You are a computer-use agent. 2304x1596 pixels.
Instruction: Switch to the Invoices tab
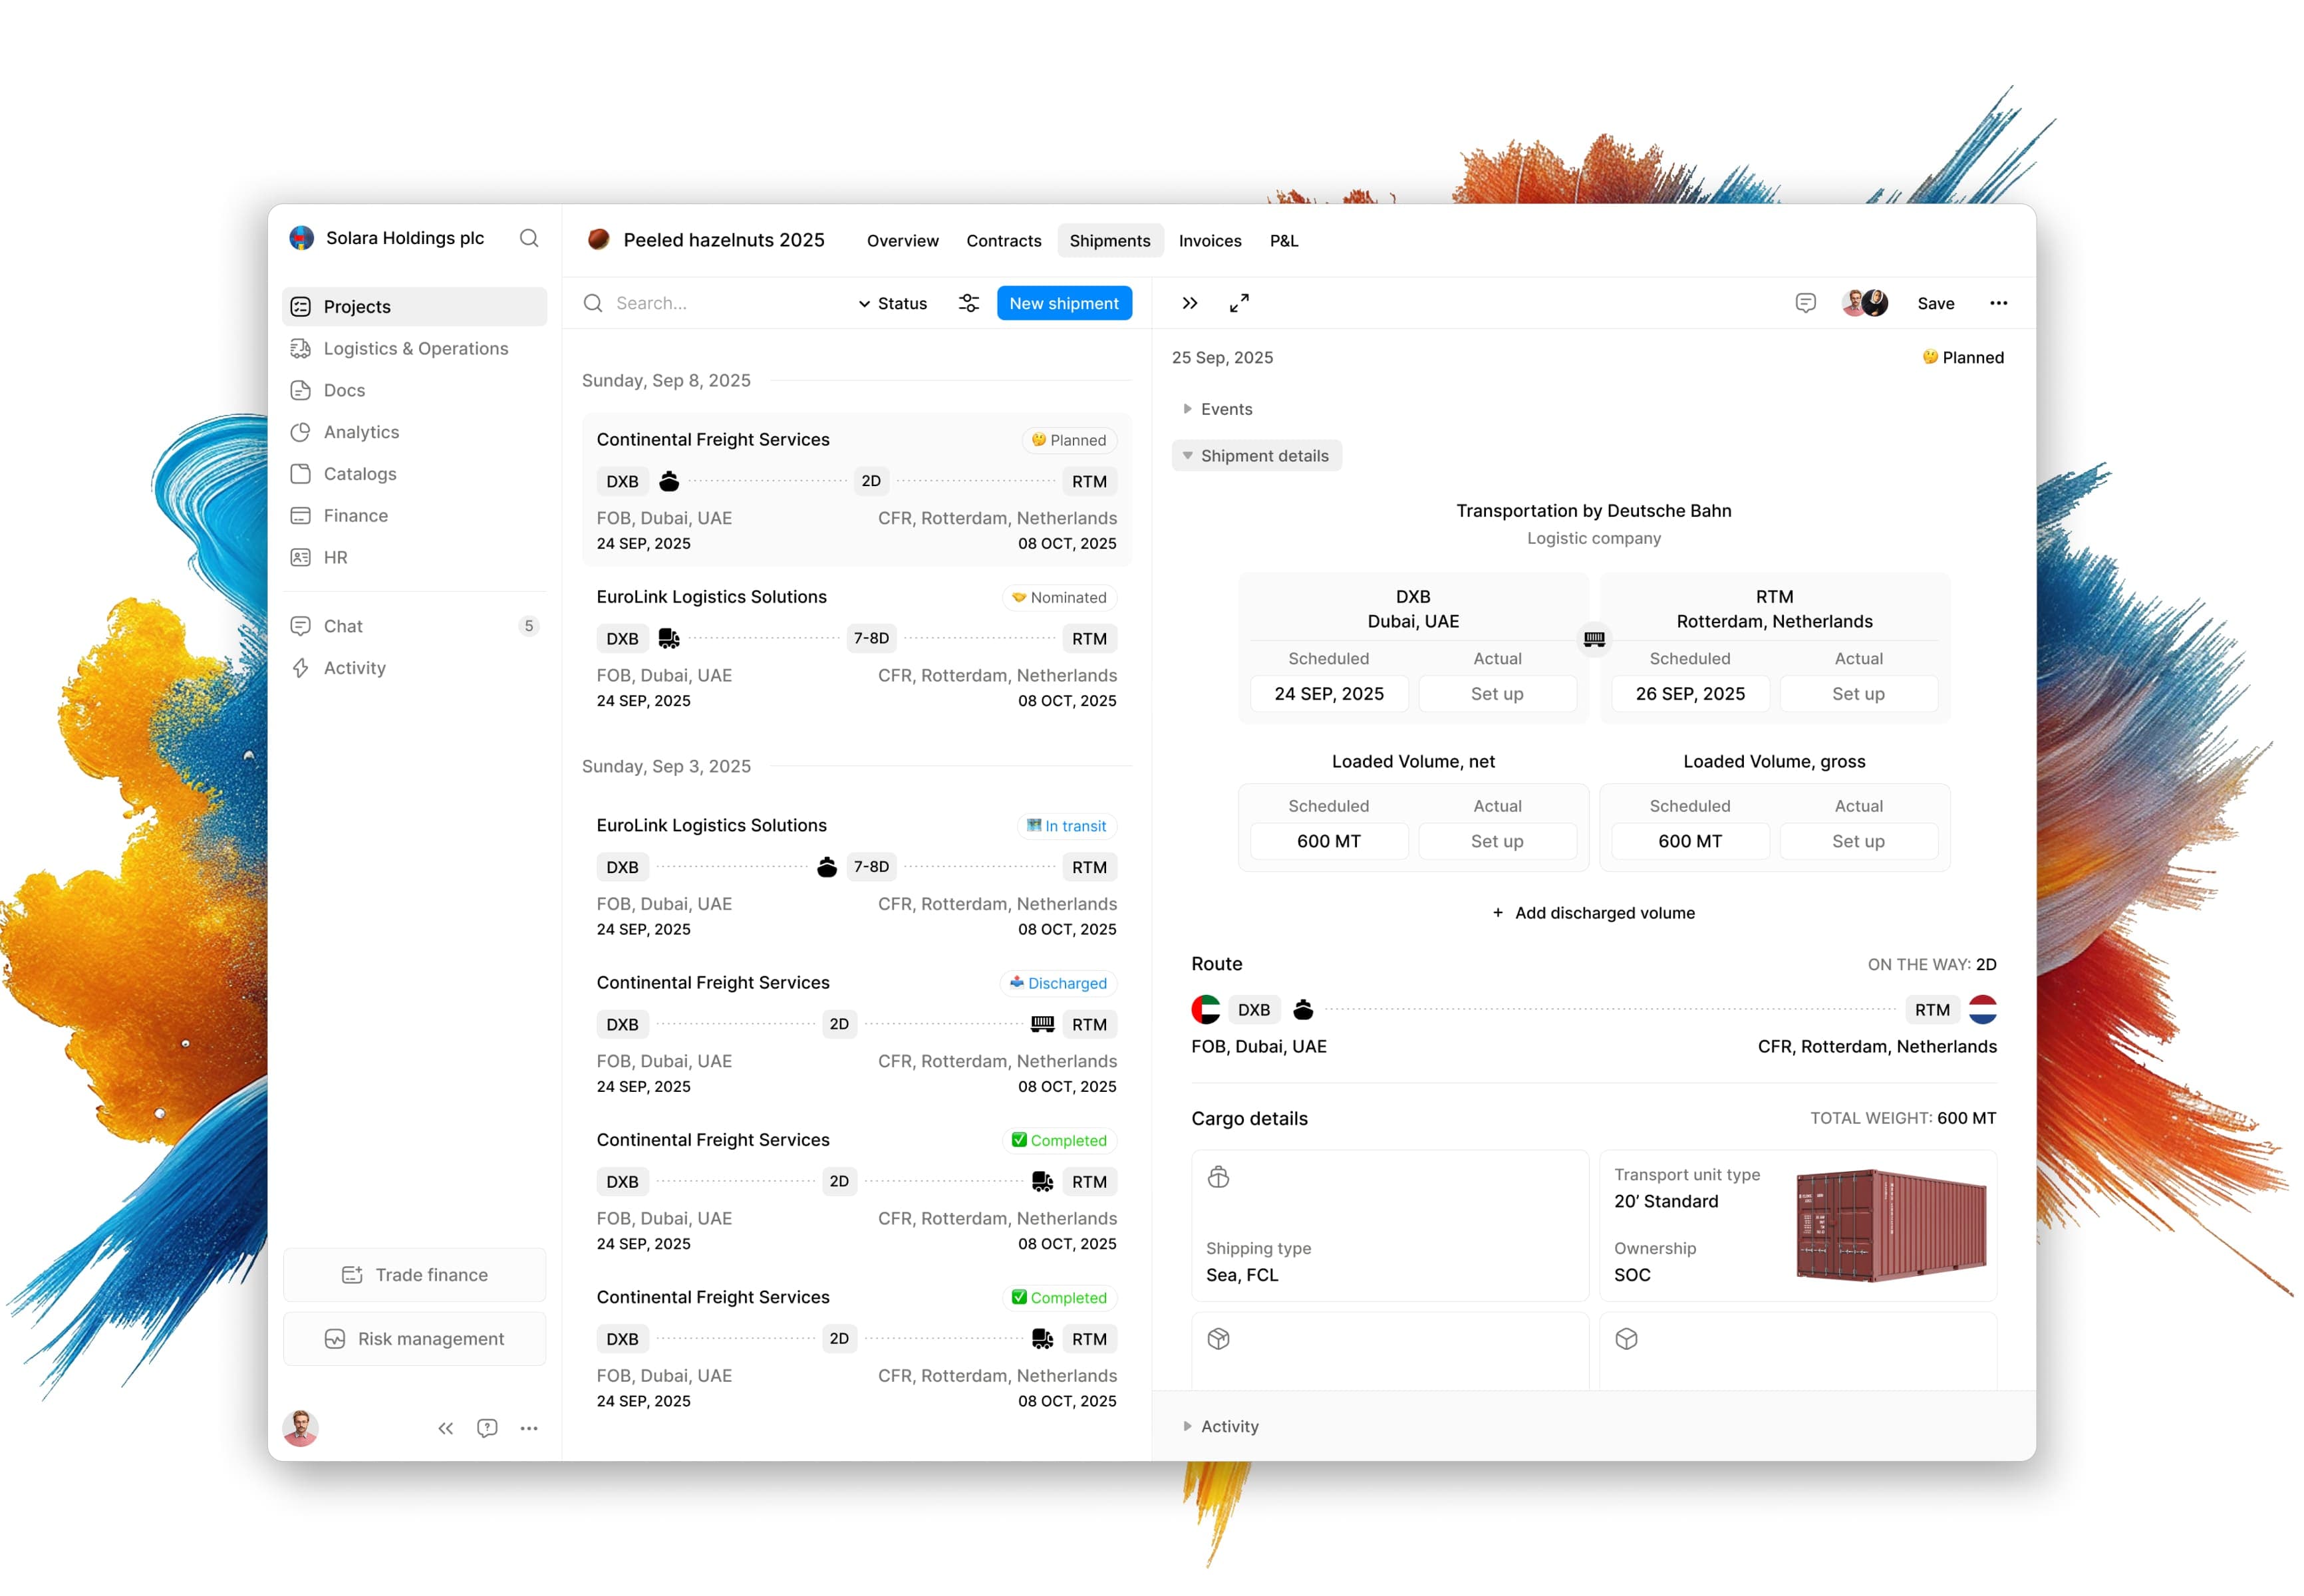1209,241
